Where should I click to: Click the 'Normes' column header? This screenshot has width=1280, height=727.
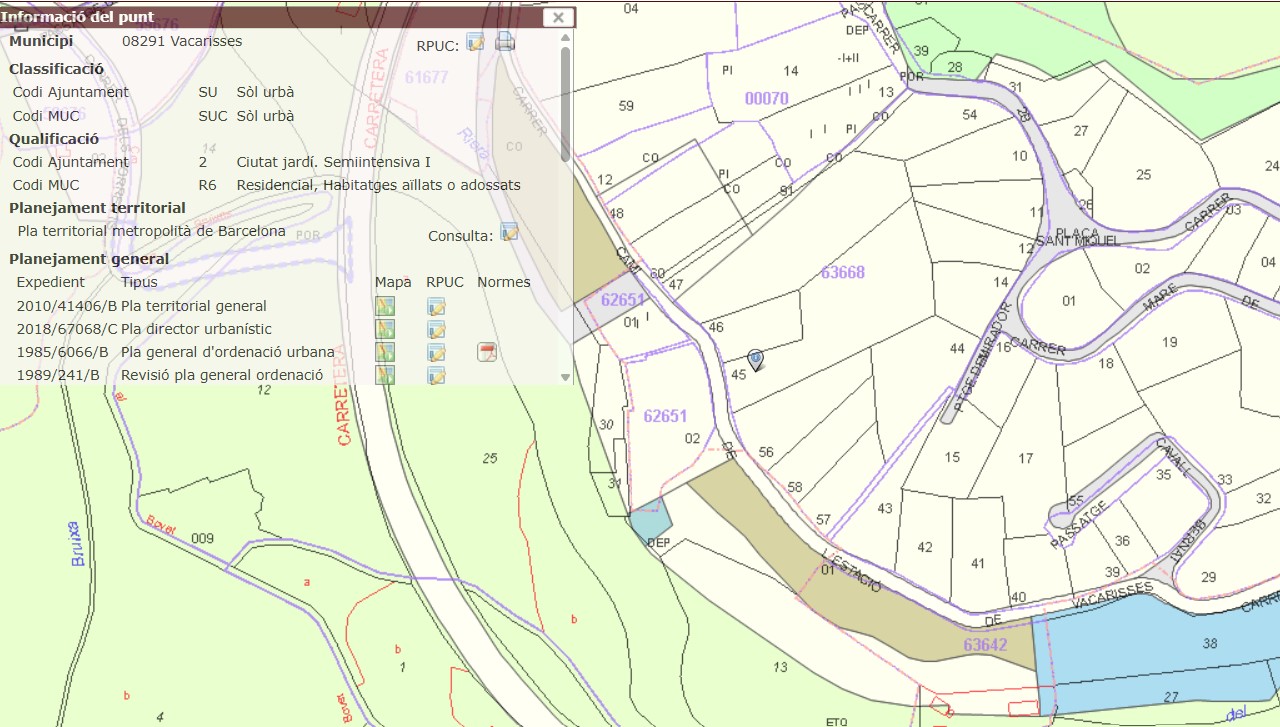coord(503,282)
